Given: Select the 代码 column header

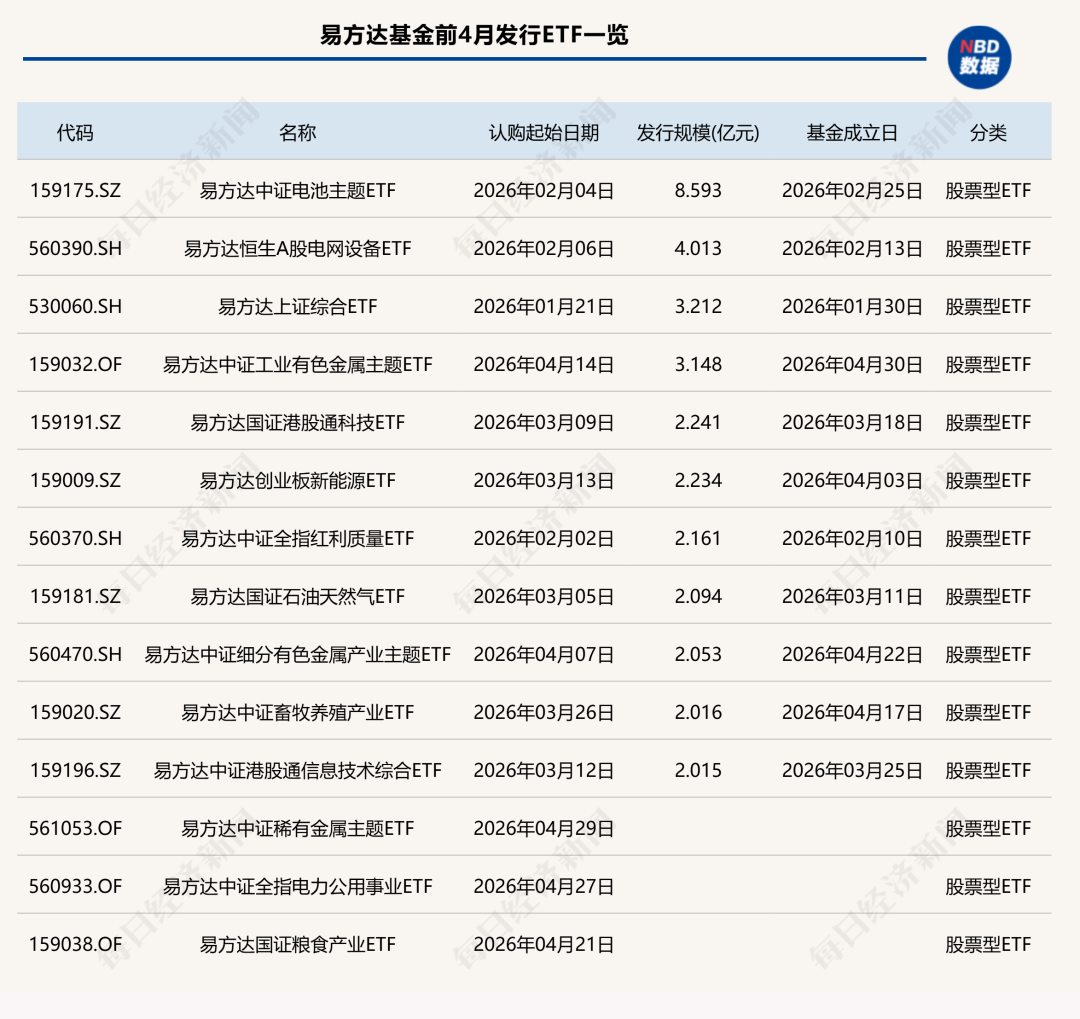Looking at the screenshot, I should (x=75, y=132).
